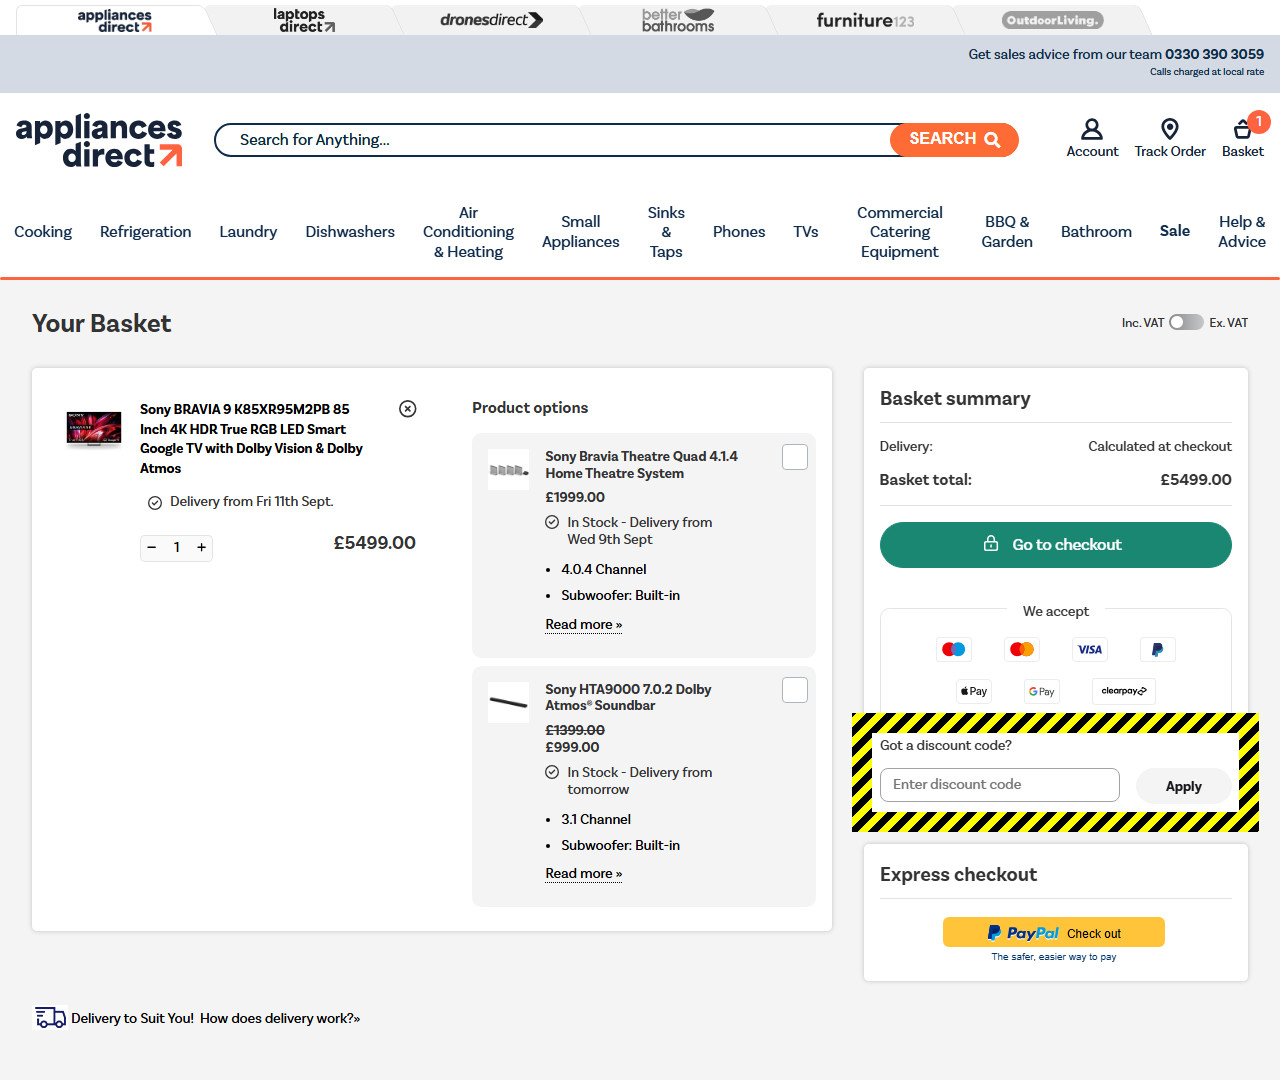Image resolution: width=1280 pixels, height=1080 pixels.
Task: Click the Visa payment icon
Action: [x=1090, y=649]
